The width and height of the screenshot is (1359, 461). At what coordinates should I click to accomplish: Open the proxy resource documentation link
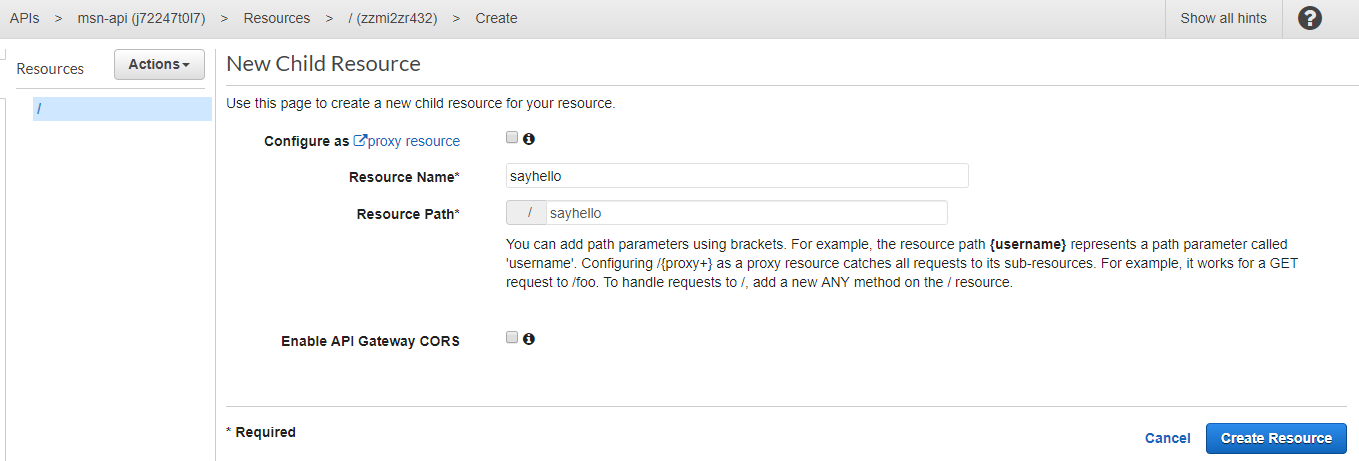coord(414,141)
